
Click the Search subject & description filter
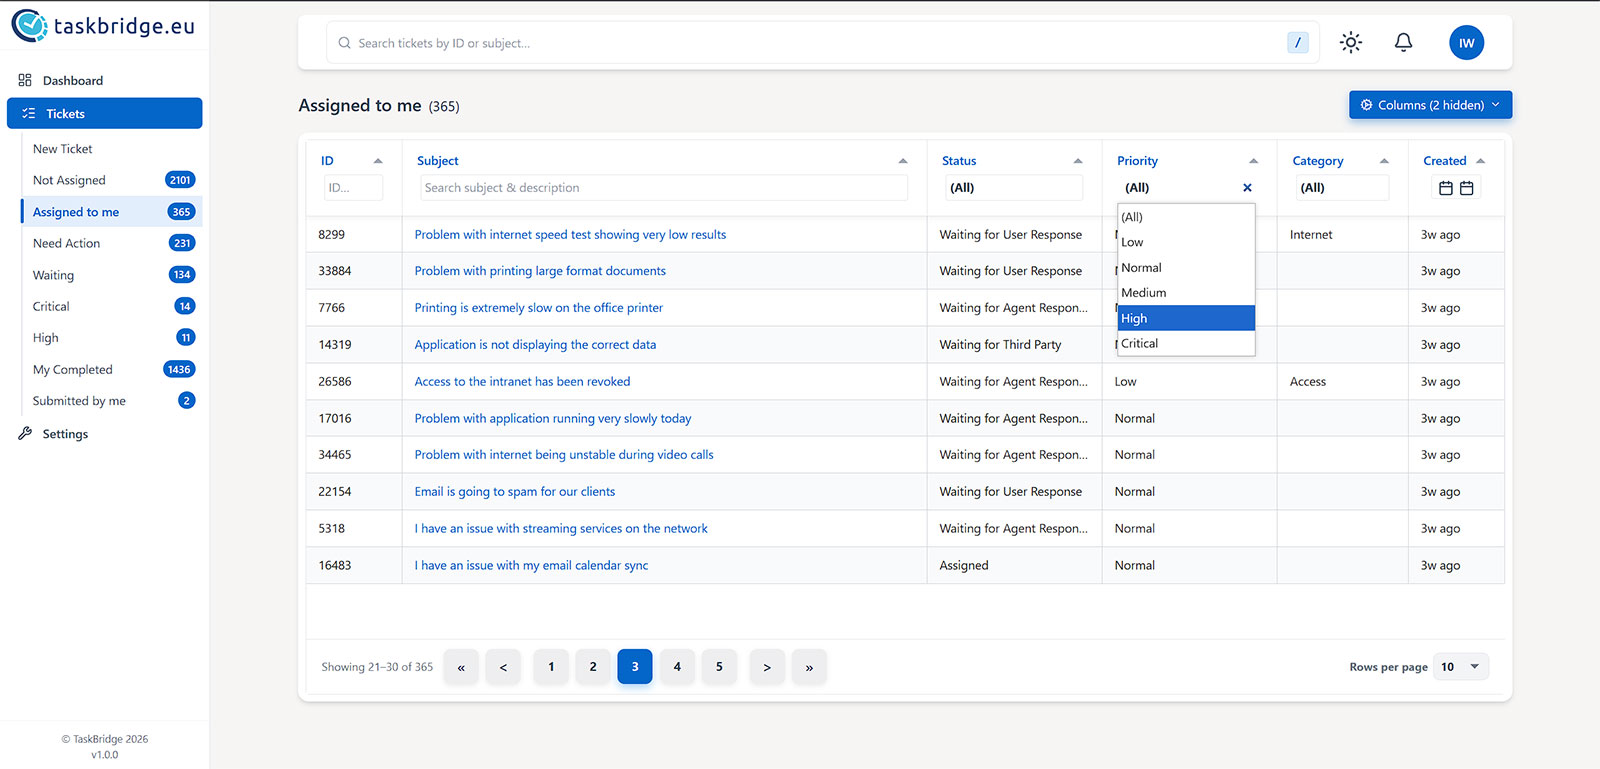664,188
